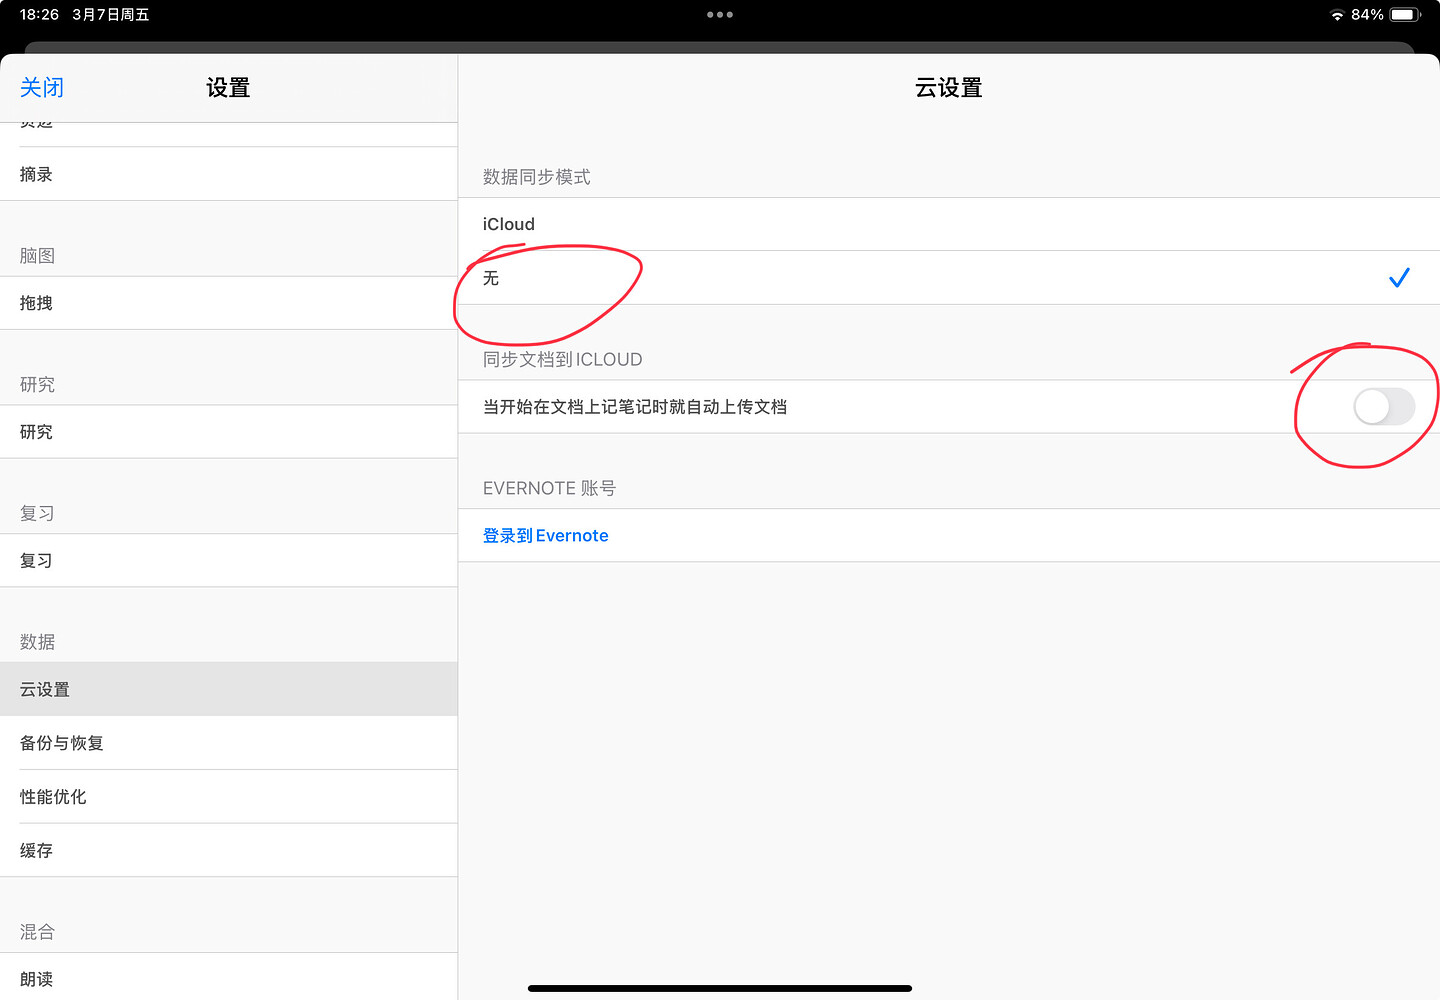Screen dimensions: 1440x1000
Task: Tap the three-dot multitasking indicator
Action: coord(720,15)
